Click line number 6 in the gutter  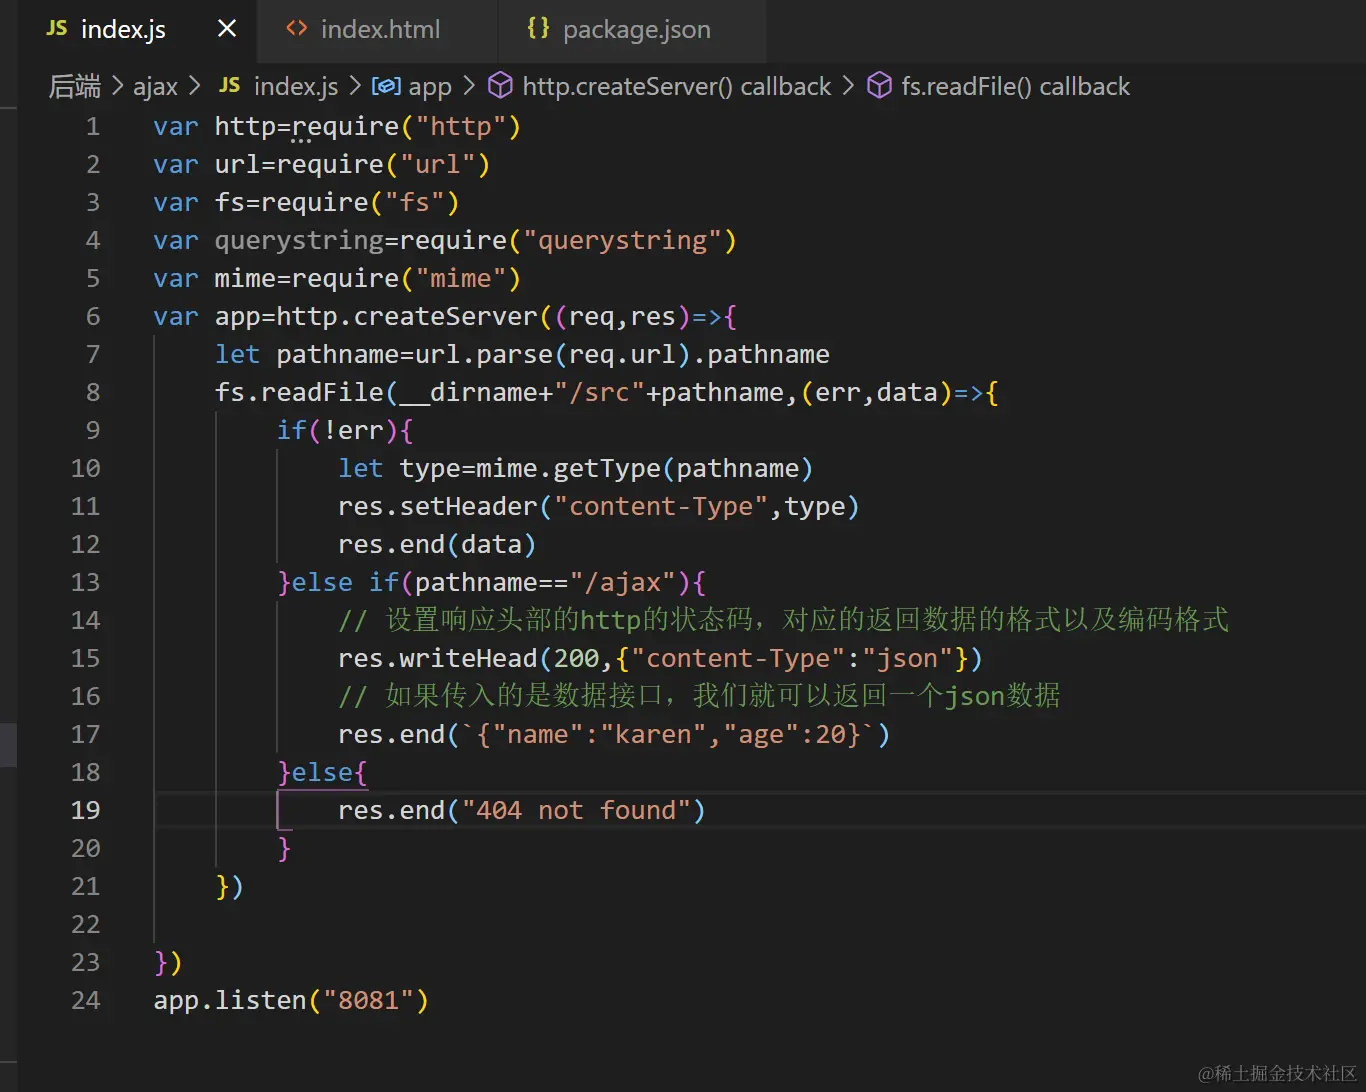tap(93, 317)
